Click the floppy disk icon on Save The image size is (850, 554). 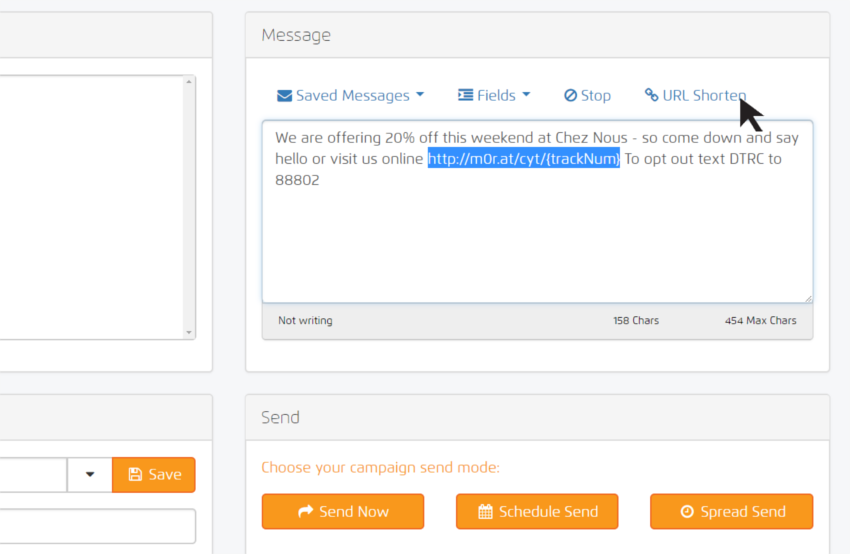[135, 475]
